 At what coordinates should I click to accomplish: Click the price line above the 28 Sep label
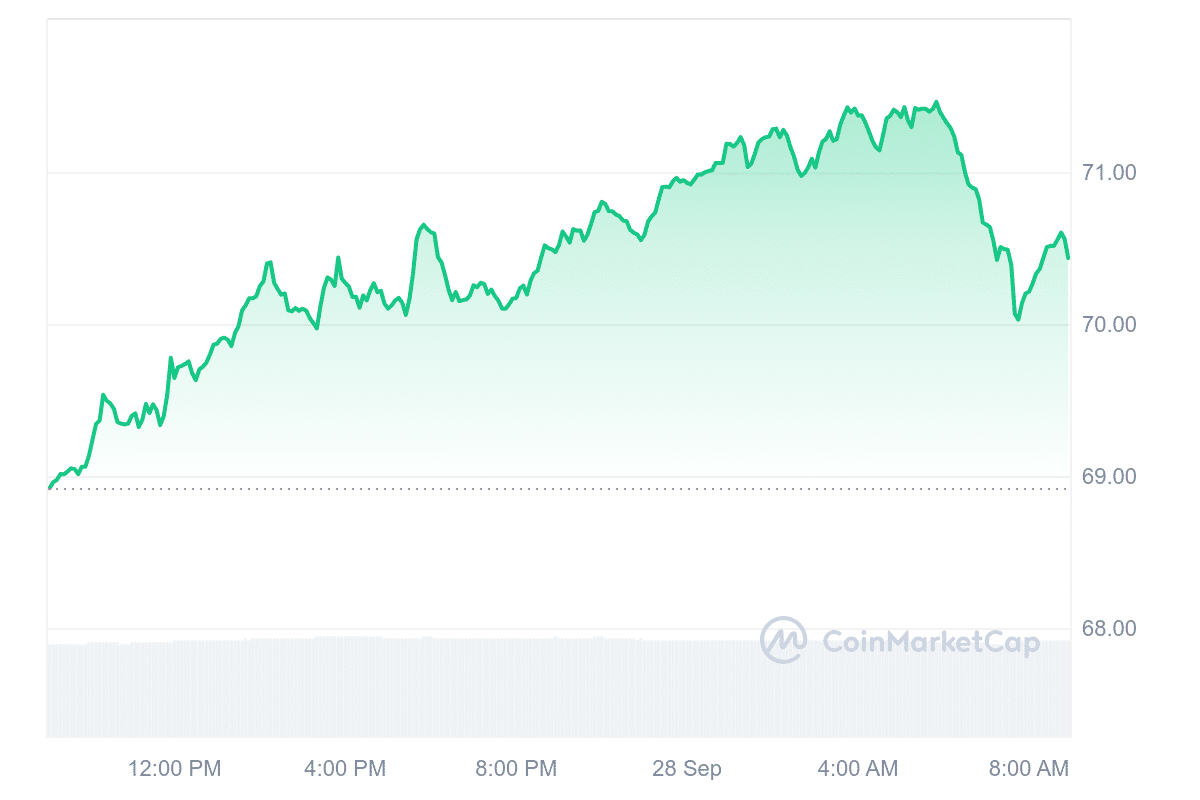pos(687,183)
